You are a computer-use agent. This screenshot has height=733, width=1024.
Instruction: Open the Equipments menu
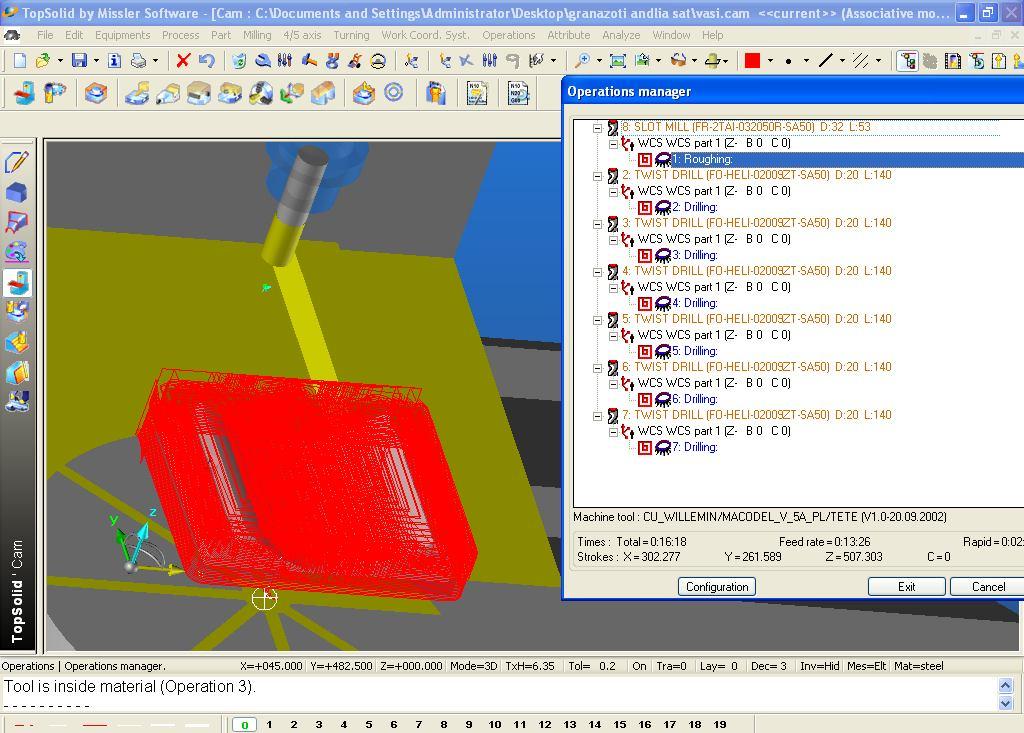click(123, 35)
